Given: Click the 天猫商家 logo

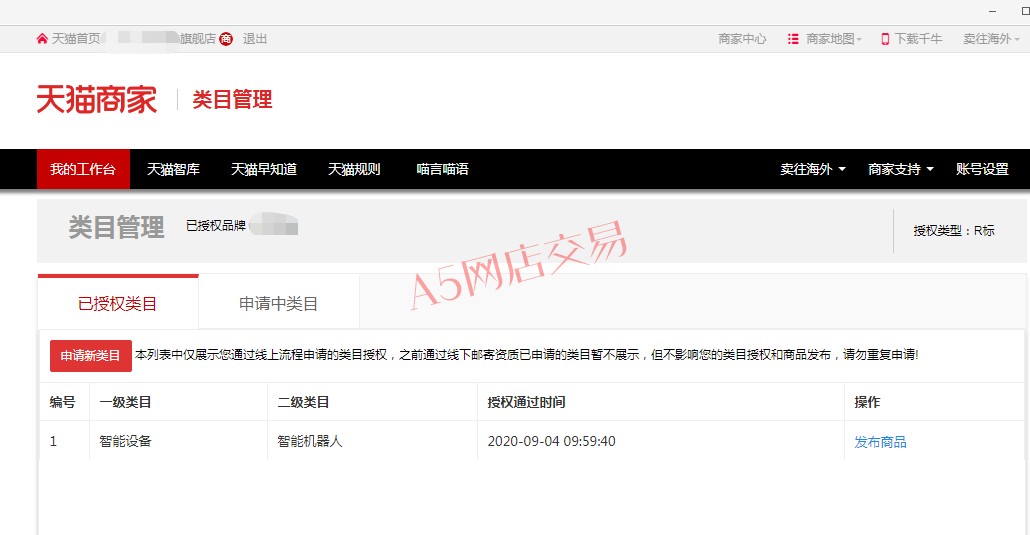Looking at the screenshot, I should 97,99.
